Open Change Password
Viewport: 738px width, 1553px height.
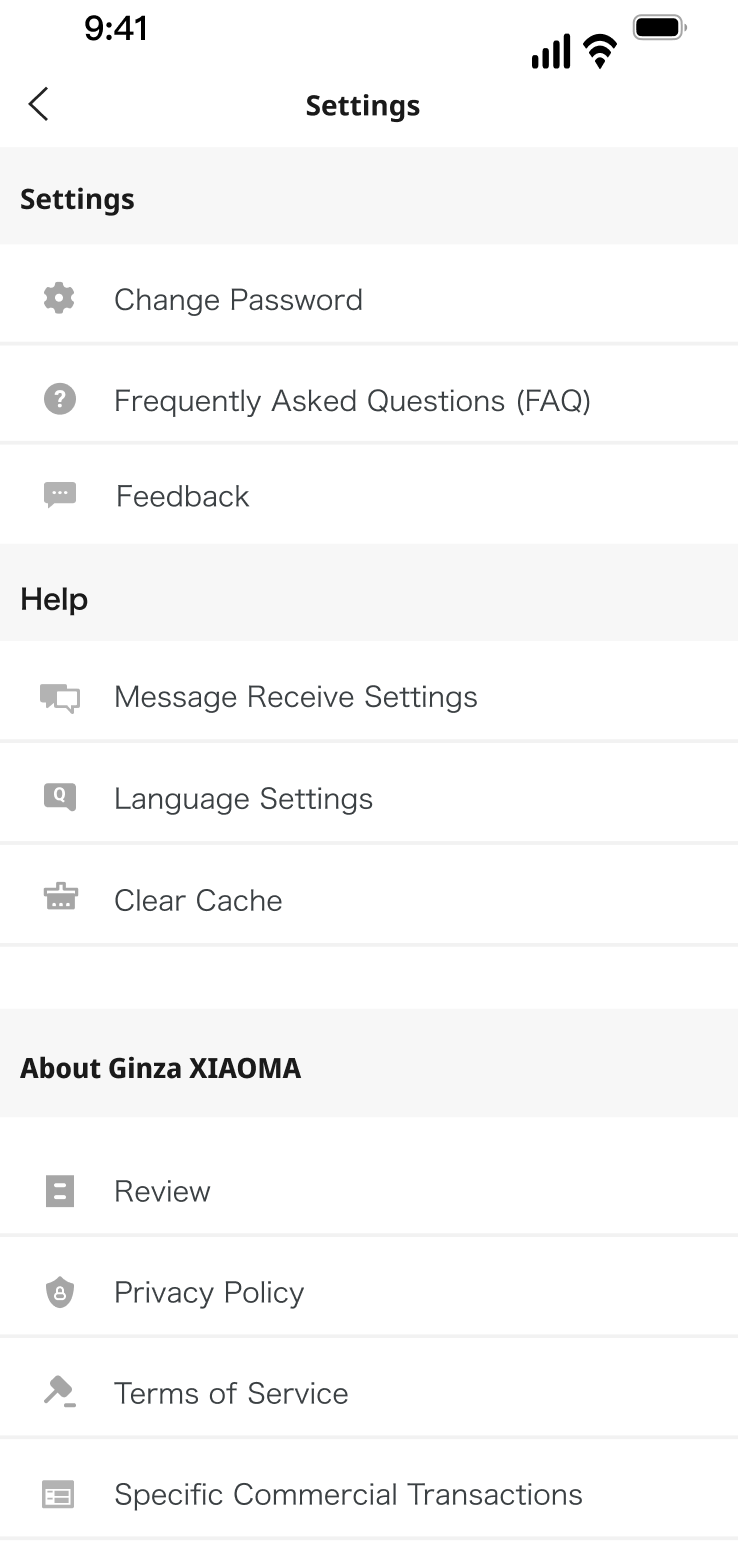[238, 300]
